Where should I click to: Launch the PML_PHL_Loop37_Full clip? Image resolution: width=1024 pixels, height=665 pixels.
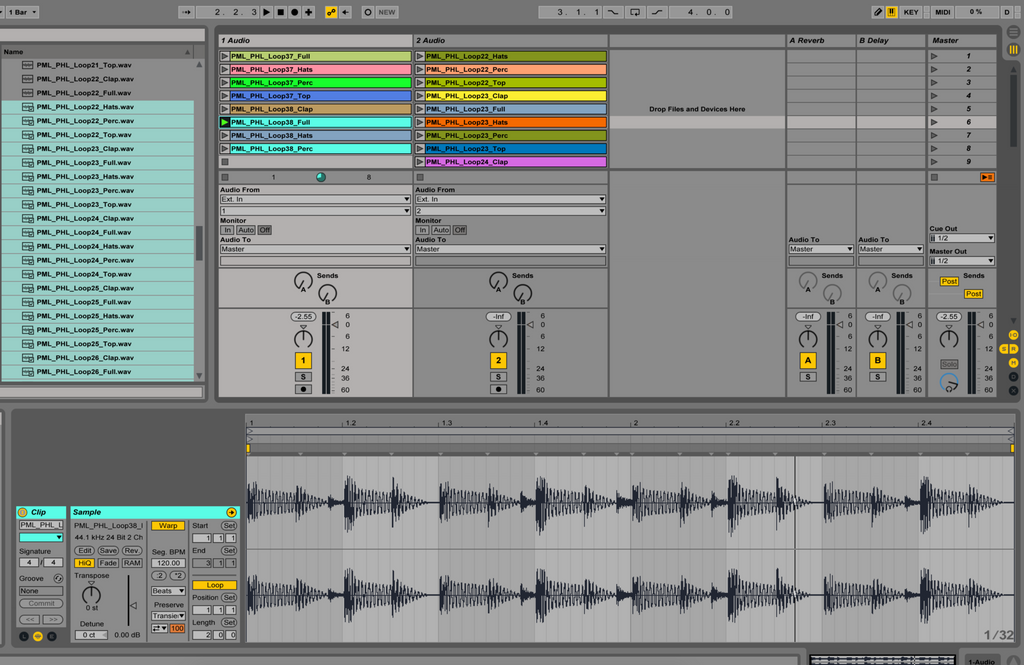(x=224, y=57)
